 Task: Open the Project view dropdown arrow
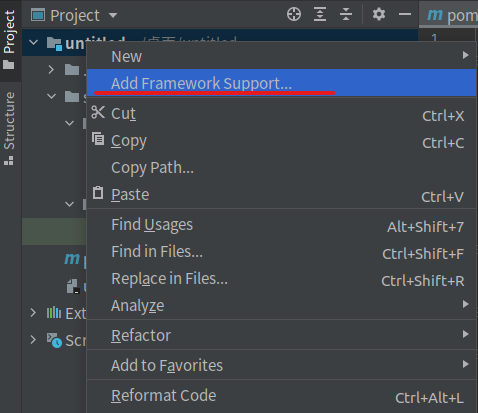(113, 15)
